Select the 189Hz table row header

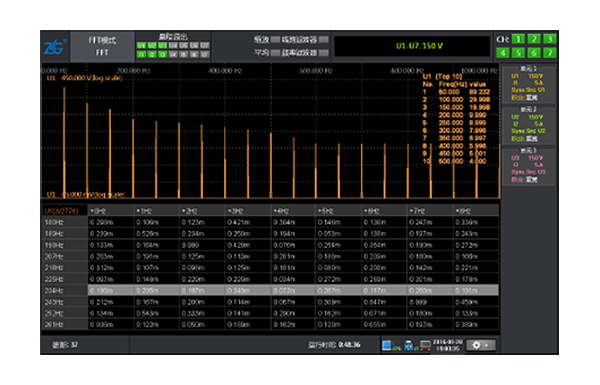tap(65, 234)
